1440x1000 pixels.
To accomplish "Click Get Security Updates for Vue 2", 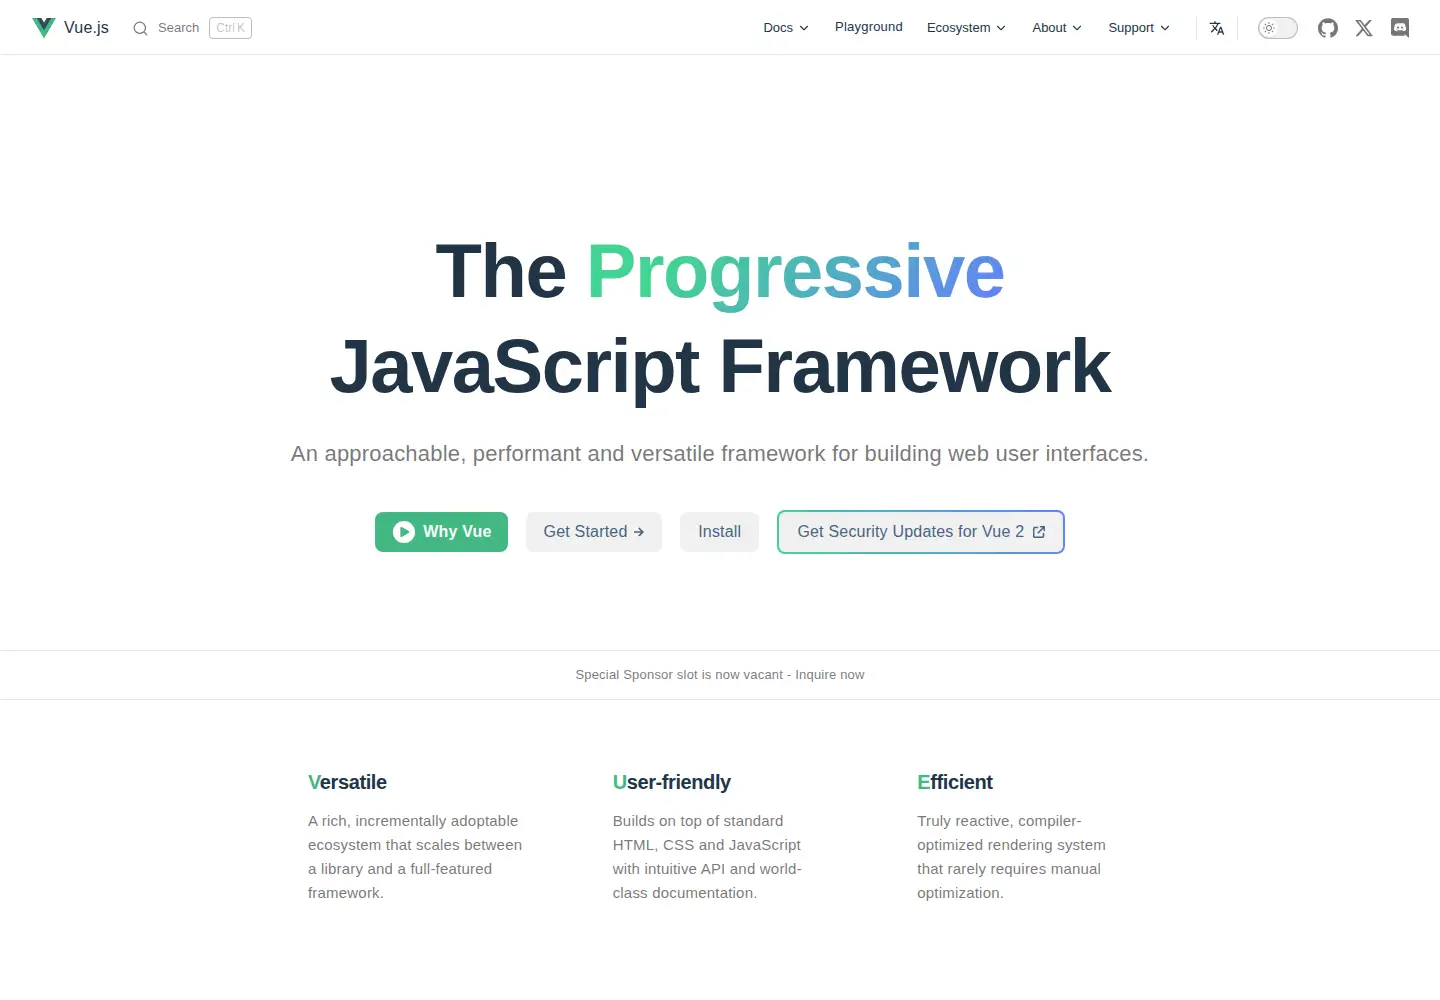I will (921, 532).
